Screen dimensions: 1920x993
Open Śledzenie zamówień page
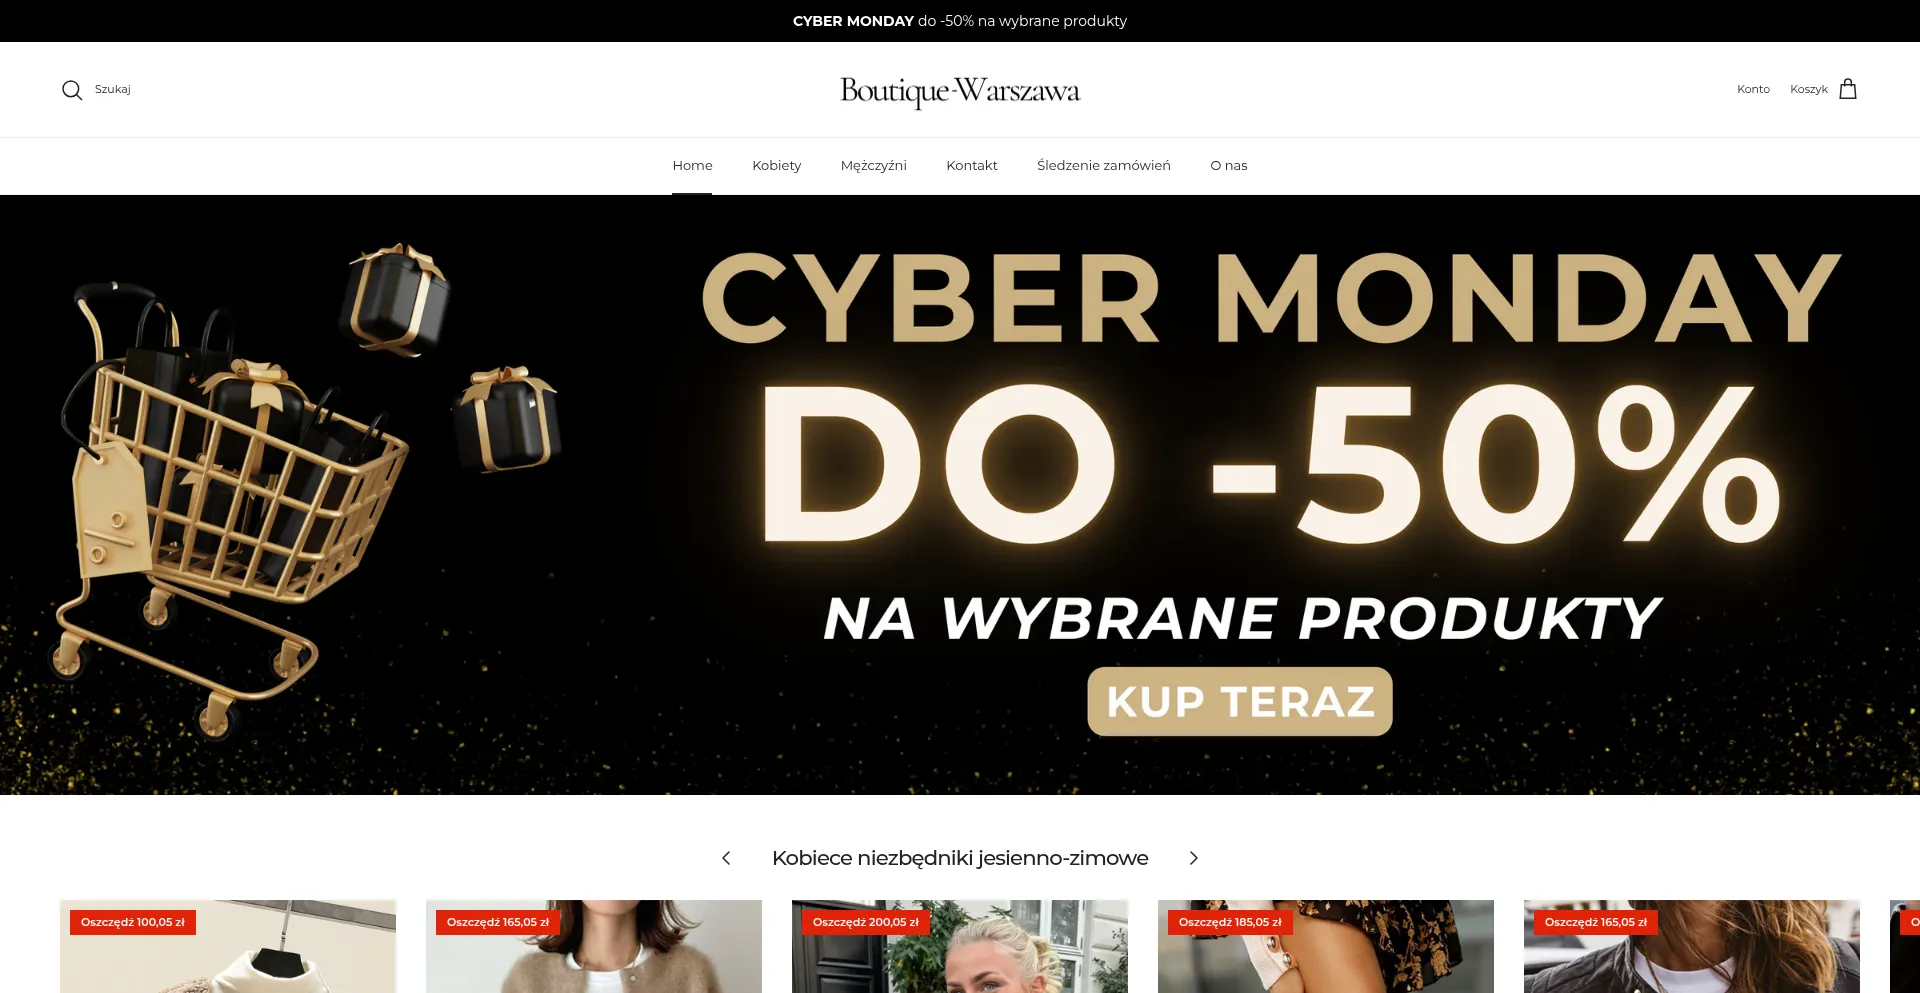coord(1103,165)
